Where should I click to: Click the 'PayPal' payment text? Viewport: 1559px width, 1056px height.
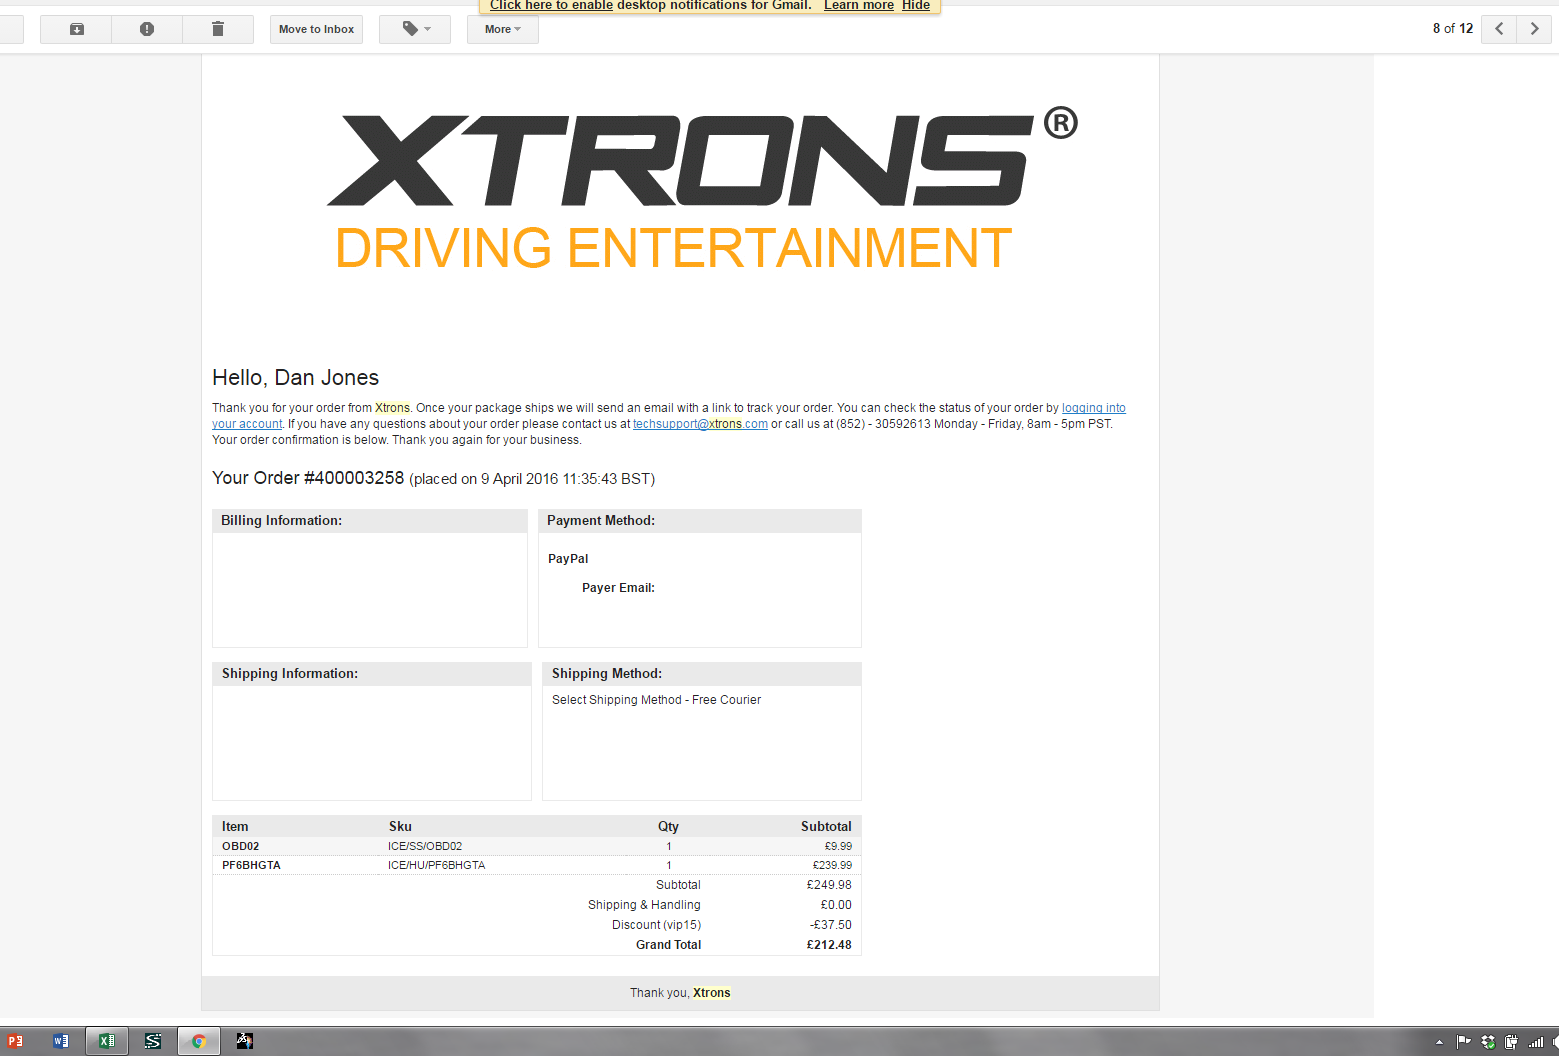click(568, 559)
